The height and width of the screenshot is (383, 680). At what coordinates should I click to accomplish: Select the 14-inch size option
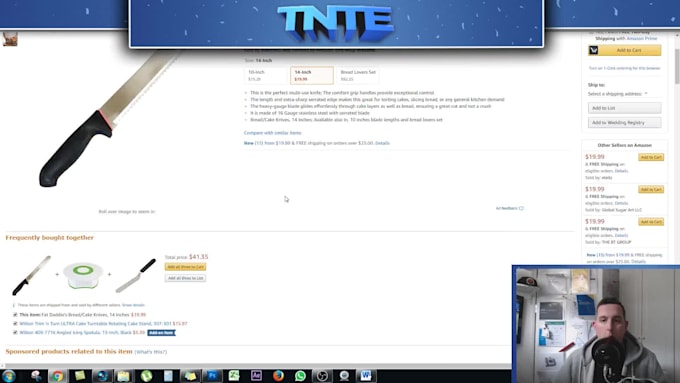(312, 75)
